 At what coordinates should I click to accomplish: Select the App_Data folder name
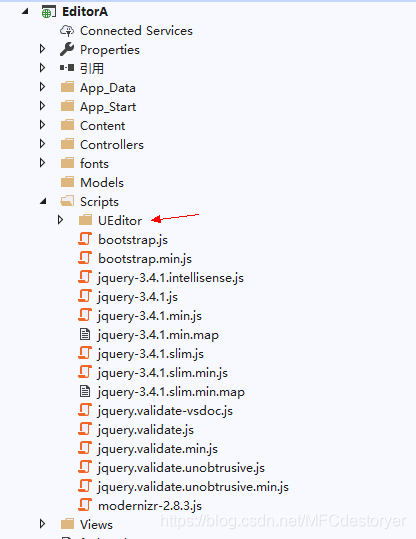pyautogui.click(x=108, y=88)
